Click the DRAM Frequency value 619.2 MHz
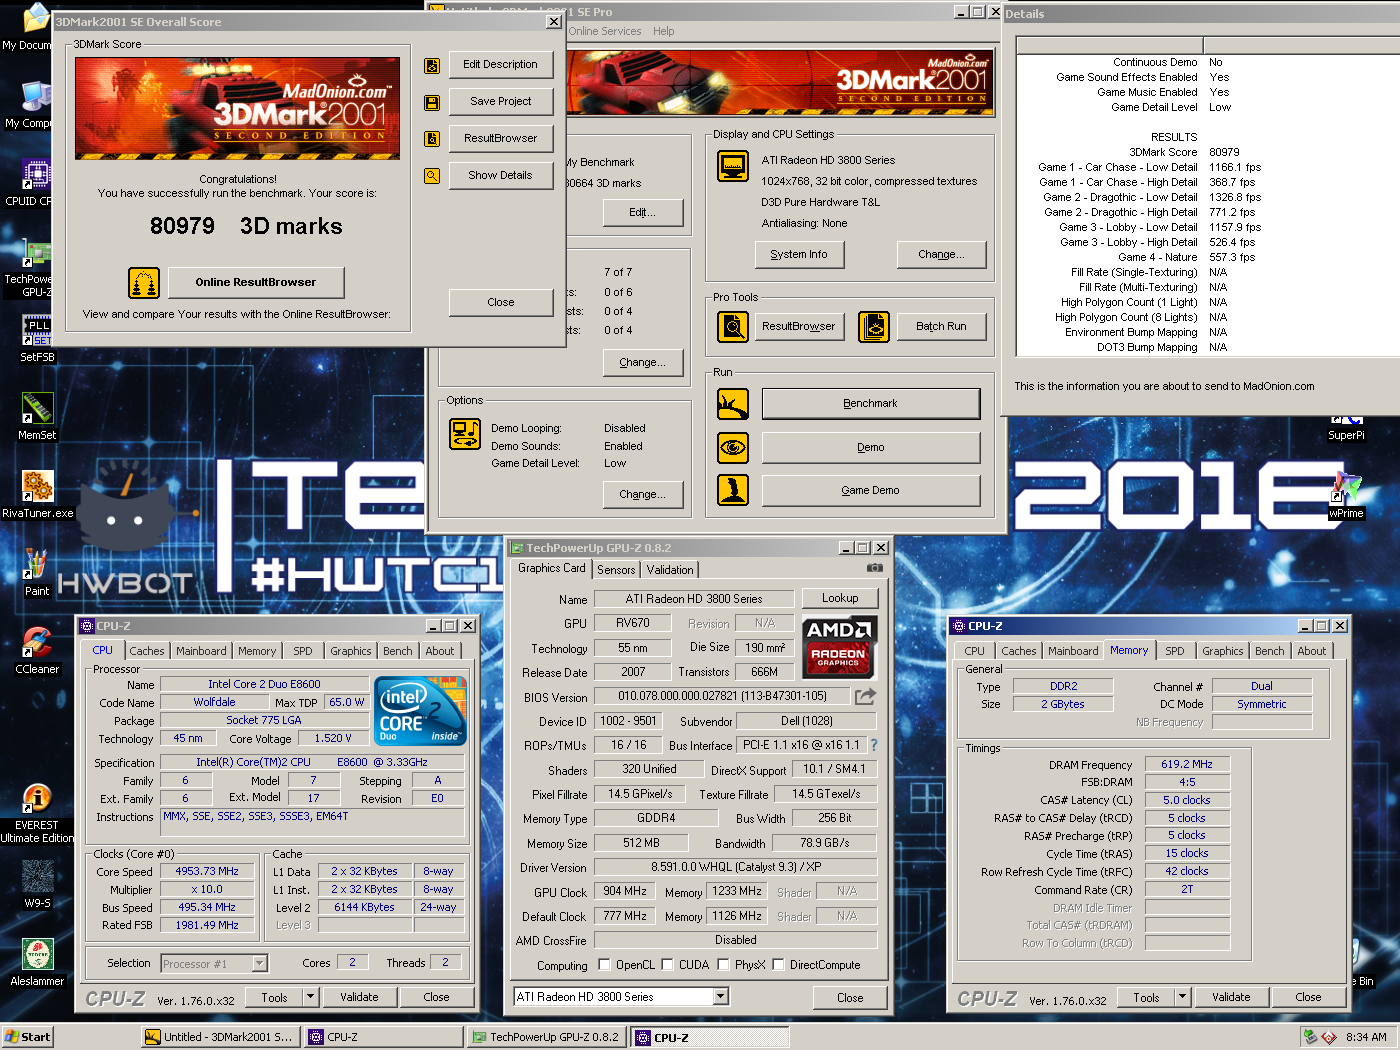 pyautogui.click(x=1187, y=764)
